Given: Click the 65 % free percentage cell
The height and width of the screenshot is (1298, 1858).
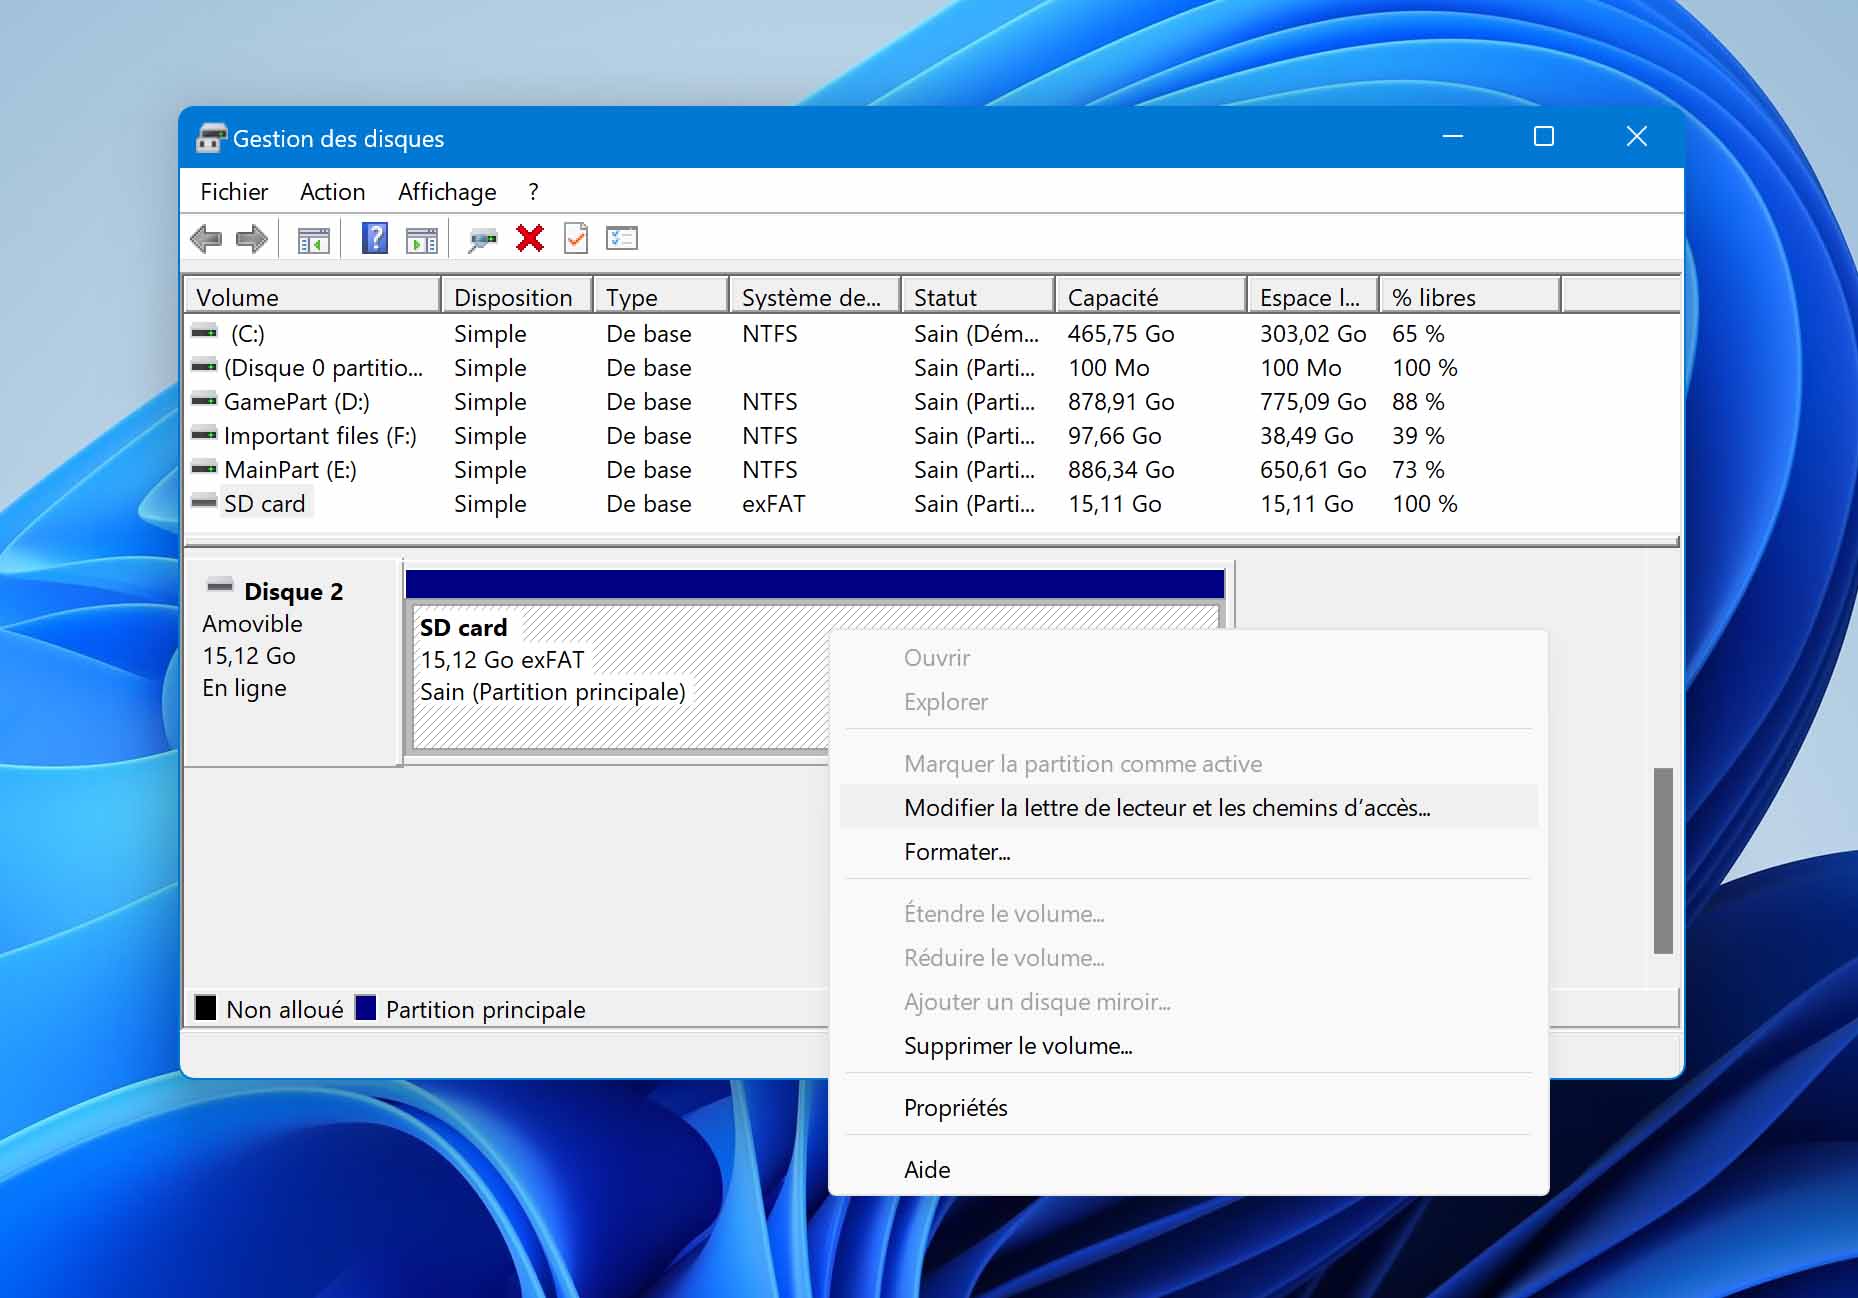Looking at the screenshot, I should [1418, 333].
